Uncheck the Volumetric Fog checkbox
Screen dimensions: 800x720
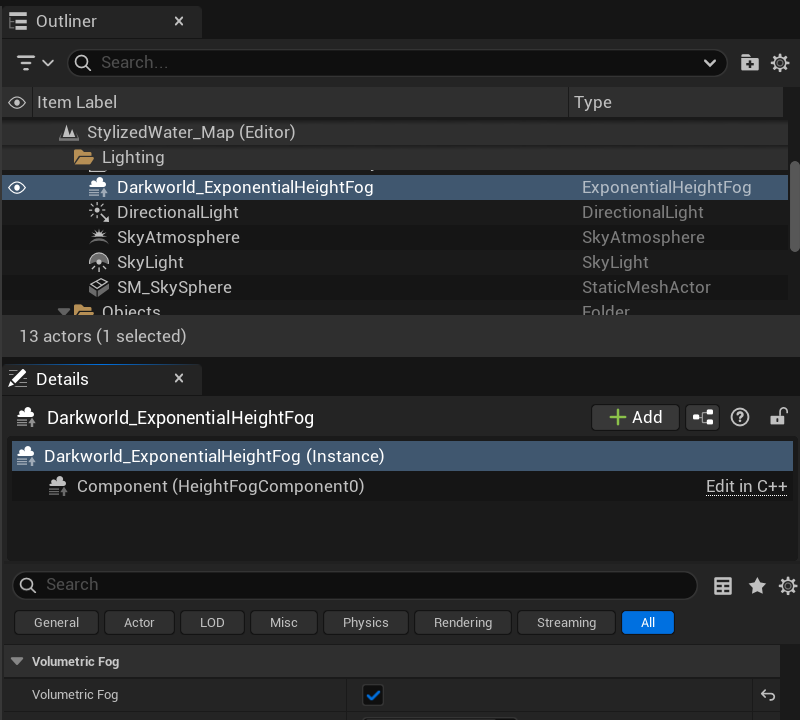click(x=373, y=695)
